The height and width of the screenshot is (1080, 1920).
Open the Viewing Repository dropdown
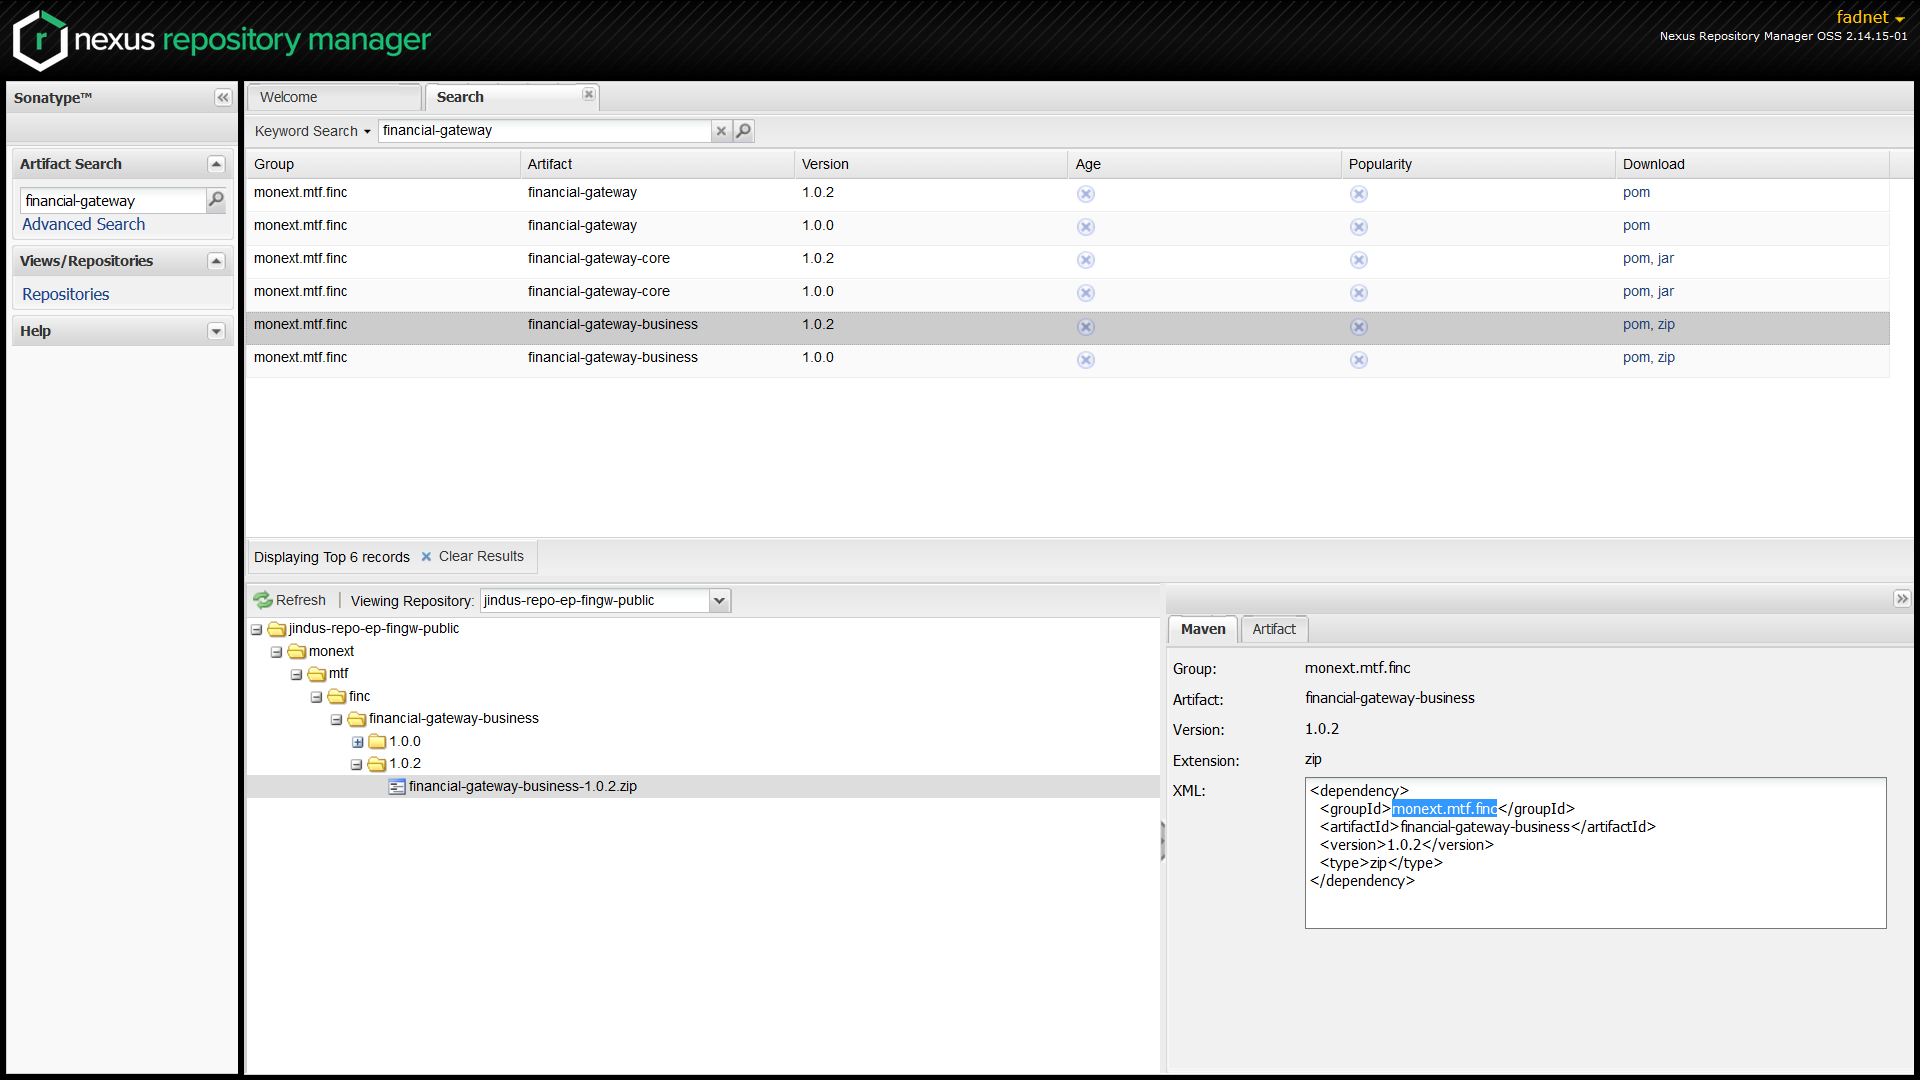pyautogui.click(x=719, y=600)
